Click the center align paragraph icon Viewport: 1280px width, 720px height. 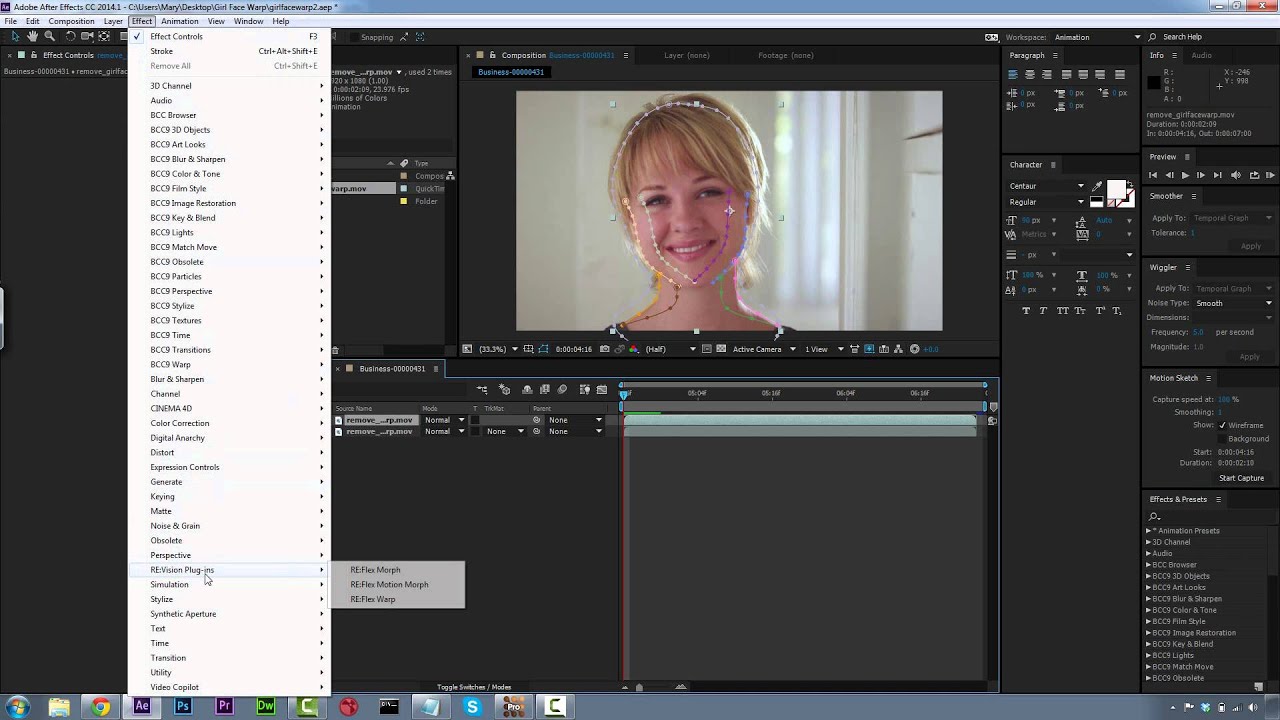point(1030,74)
